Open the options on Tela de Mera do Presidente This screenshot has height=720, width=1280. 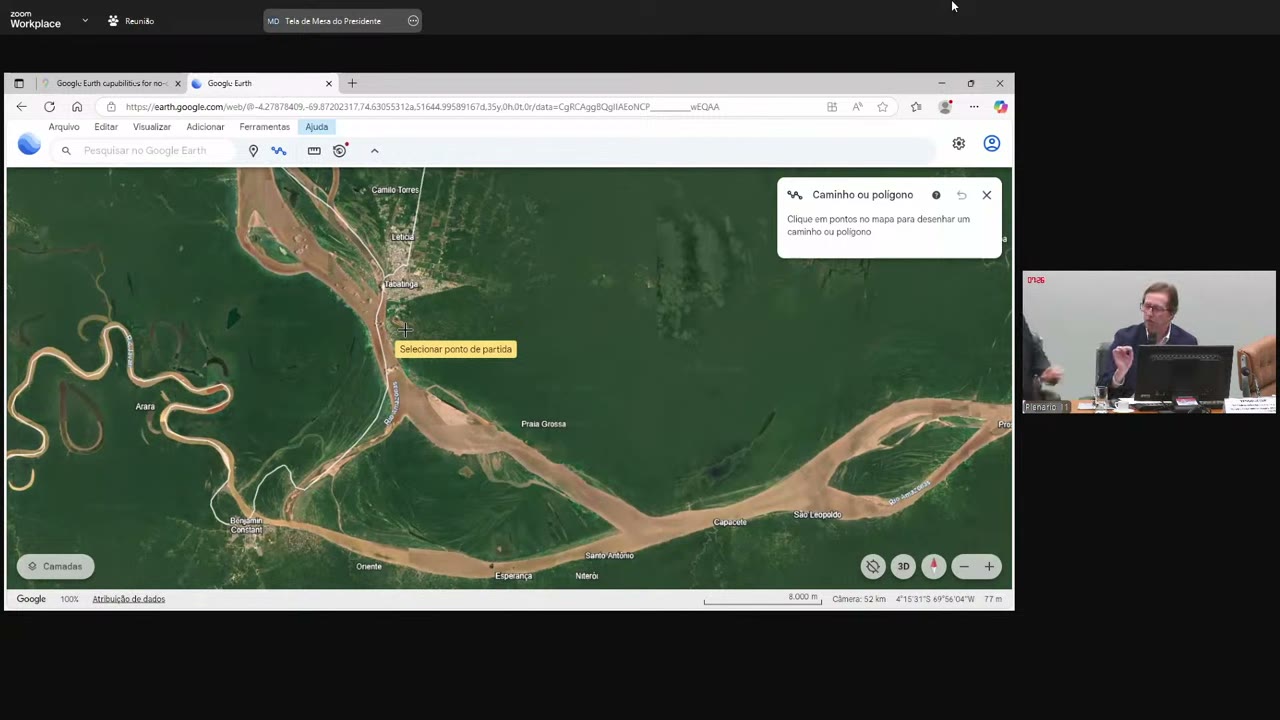point(413,21)
